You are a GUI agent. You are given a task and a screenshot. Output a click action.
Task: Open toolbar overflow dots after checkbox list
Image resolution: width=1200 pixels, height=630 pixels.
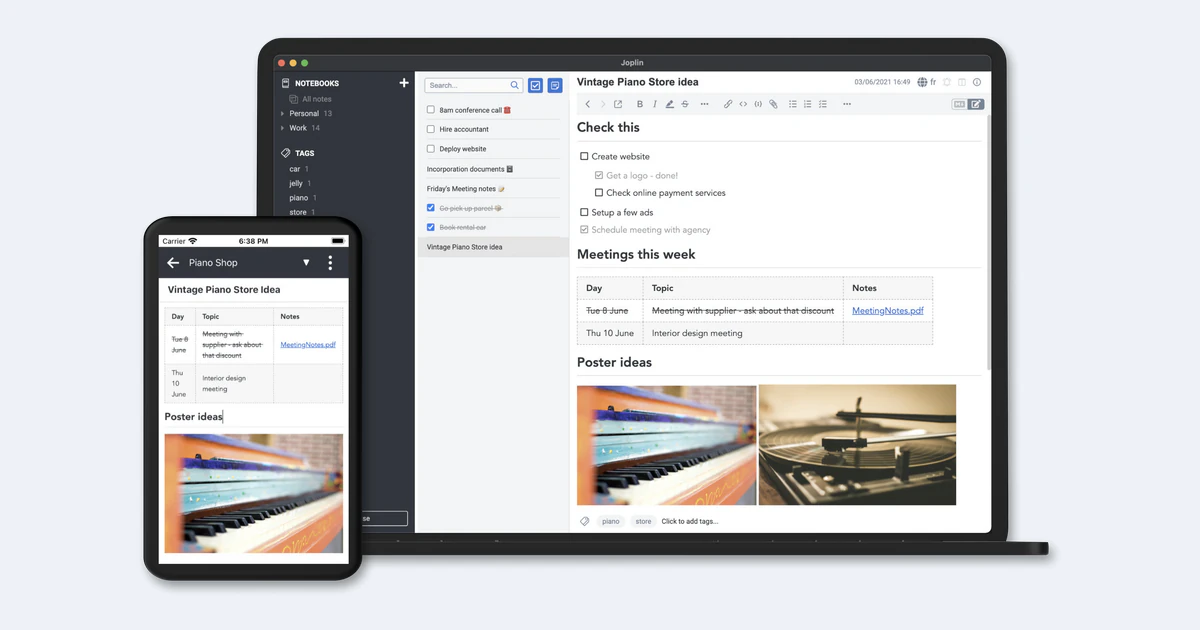(x=846, y=104)
